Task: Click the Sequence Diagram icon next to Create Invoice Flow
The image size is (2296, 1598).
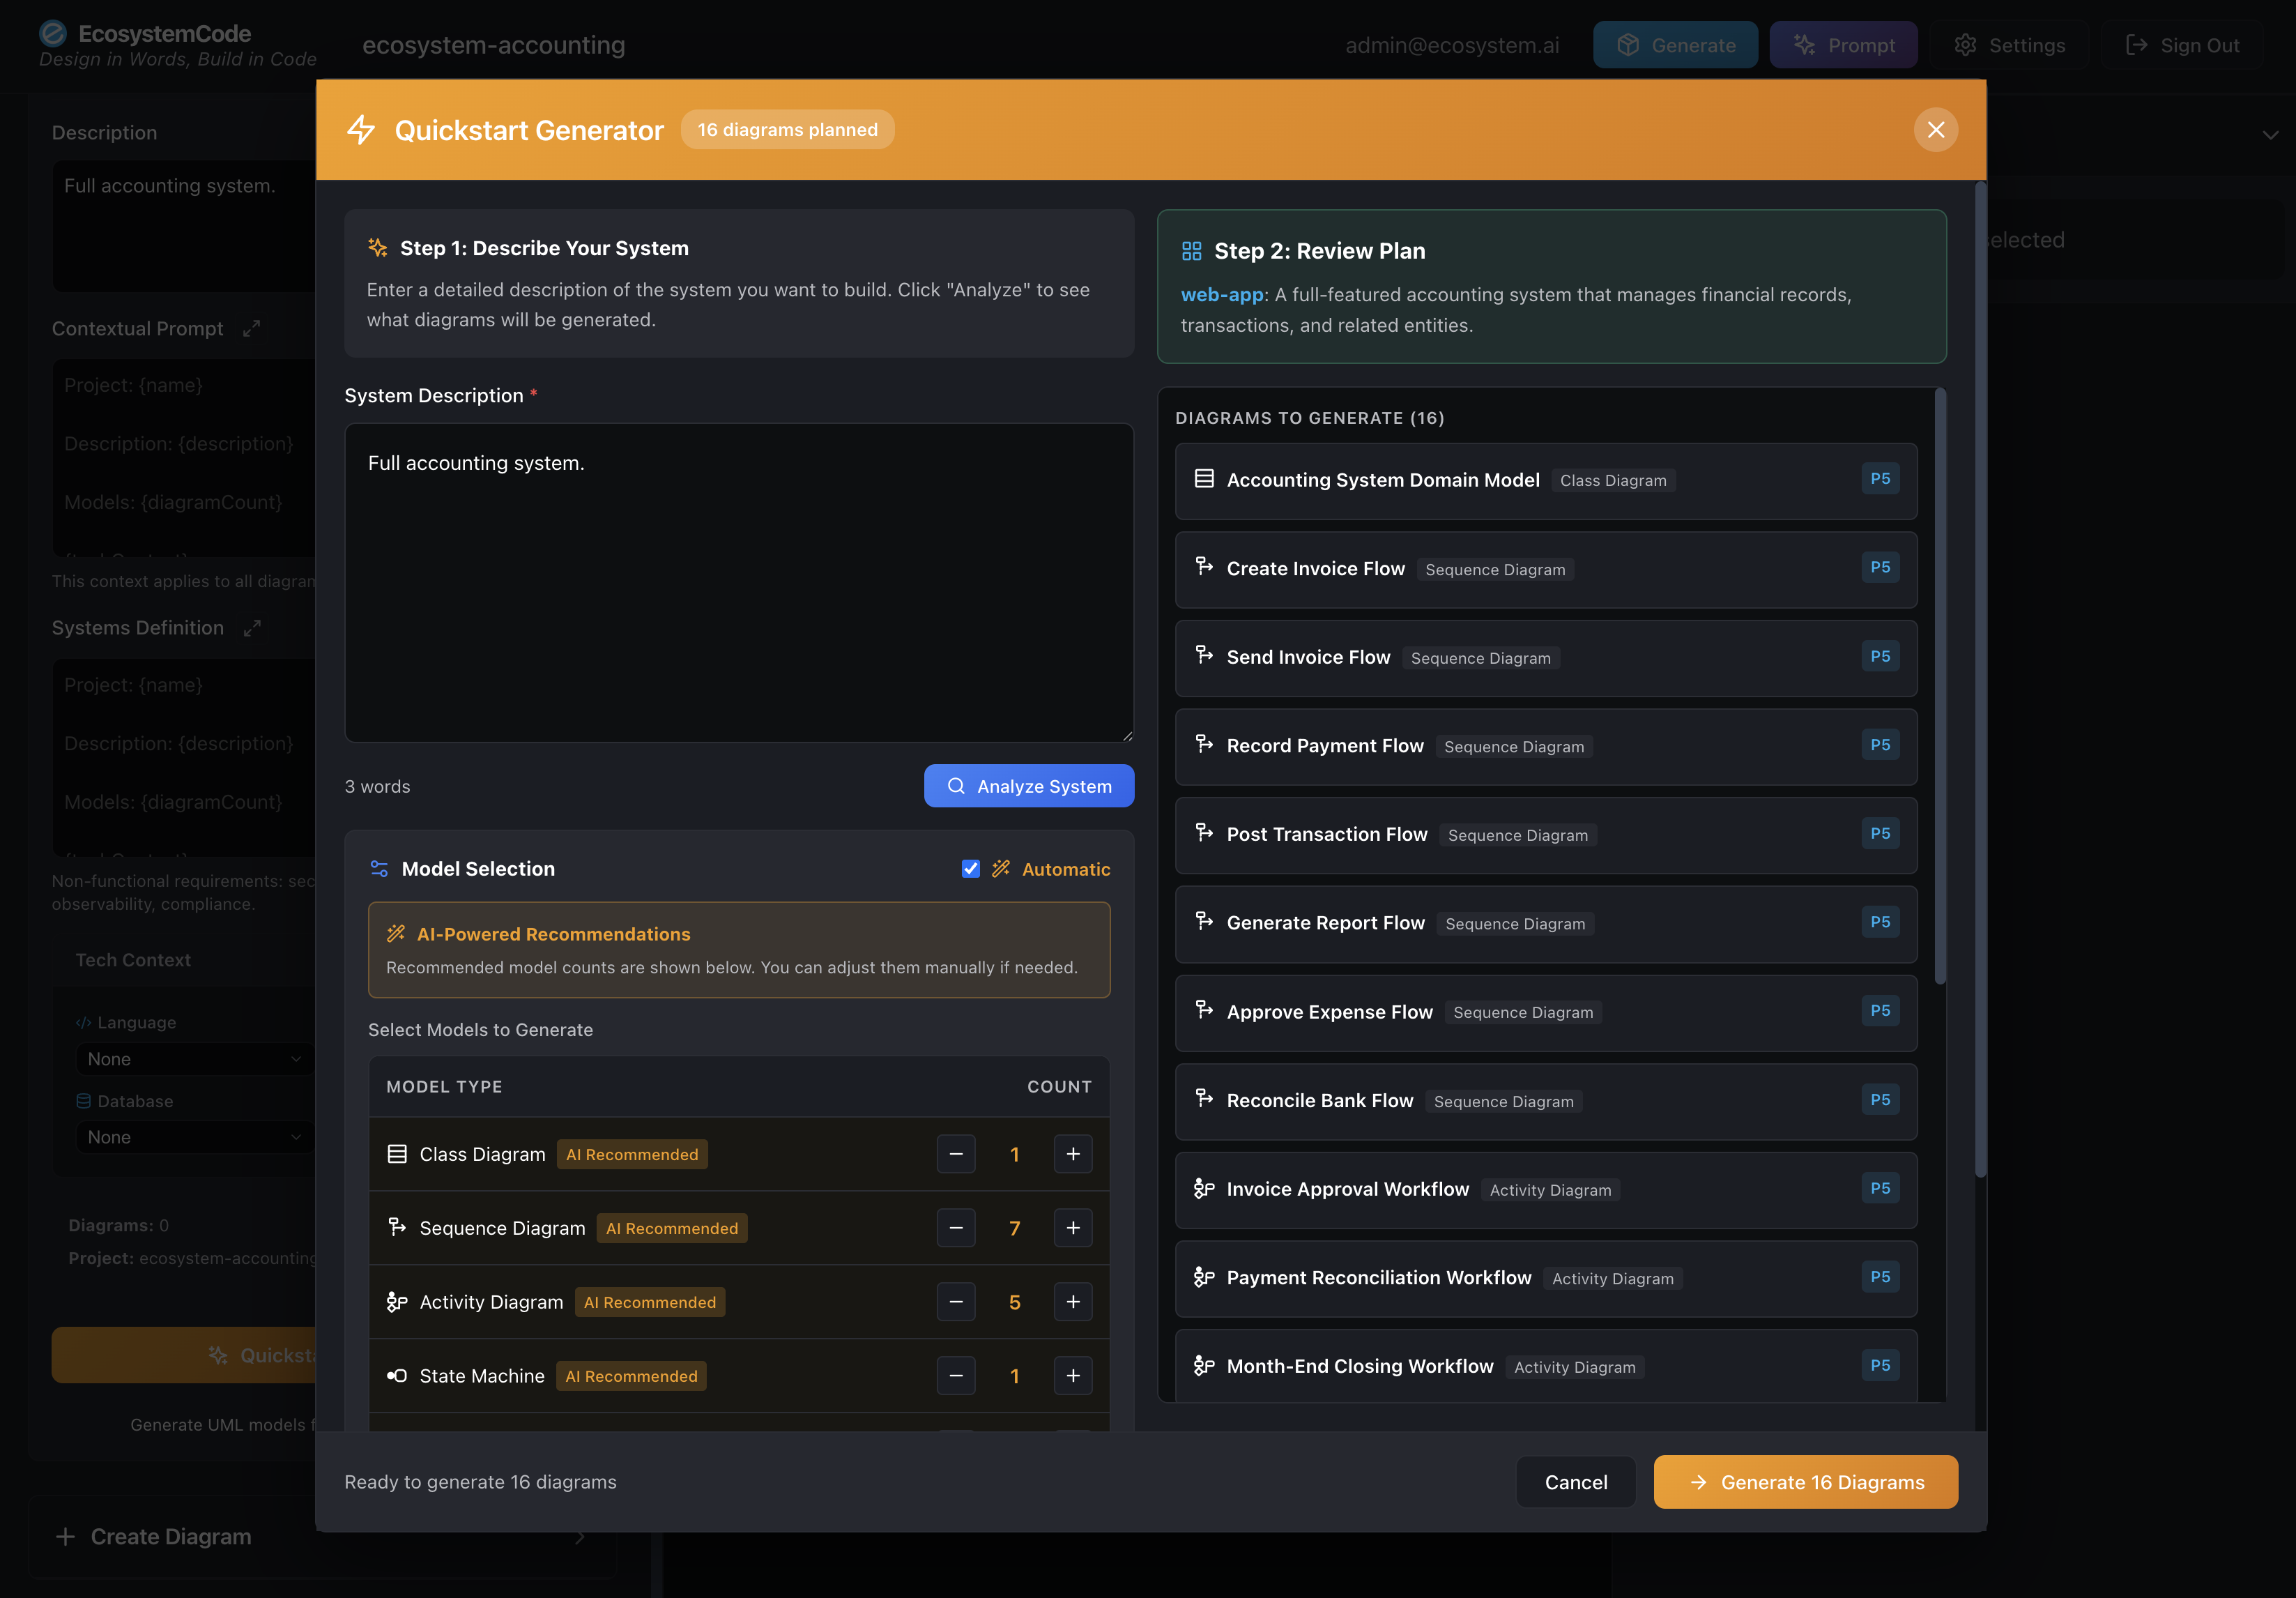Action: pyautogui.click(x=1203, y=568)
